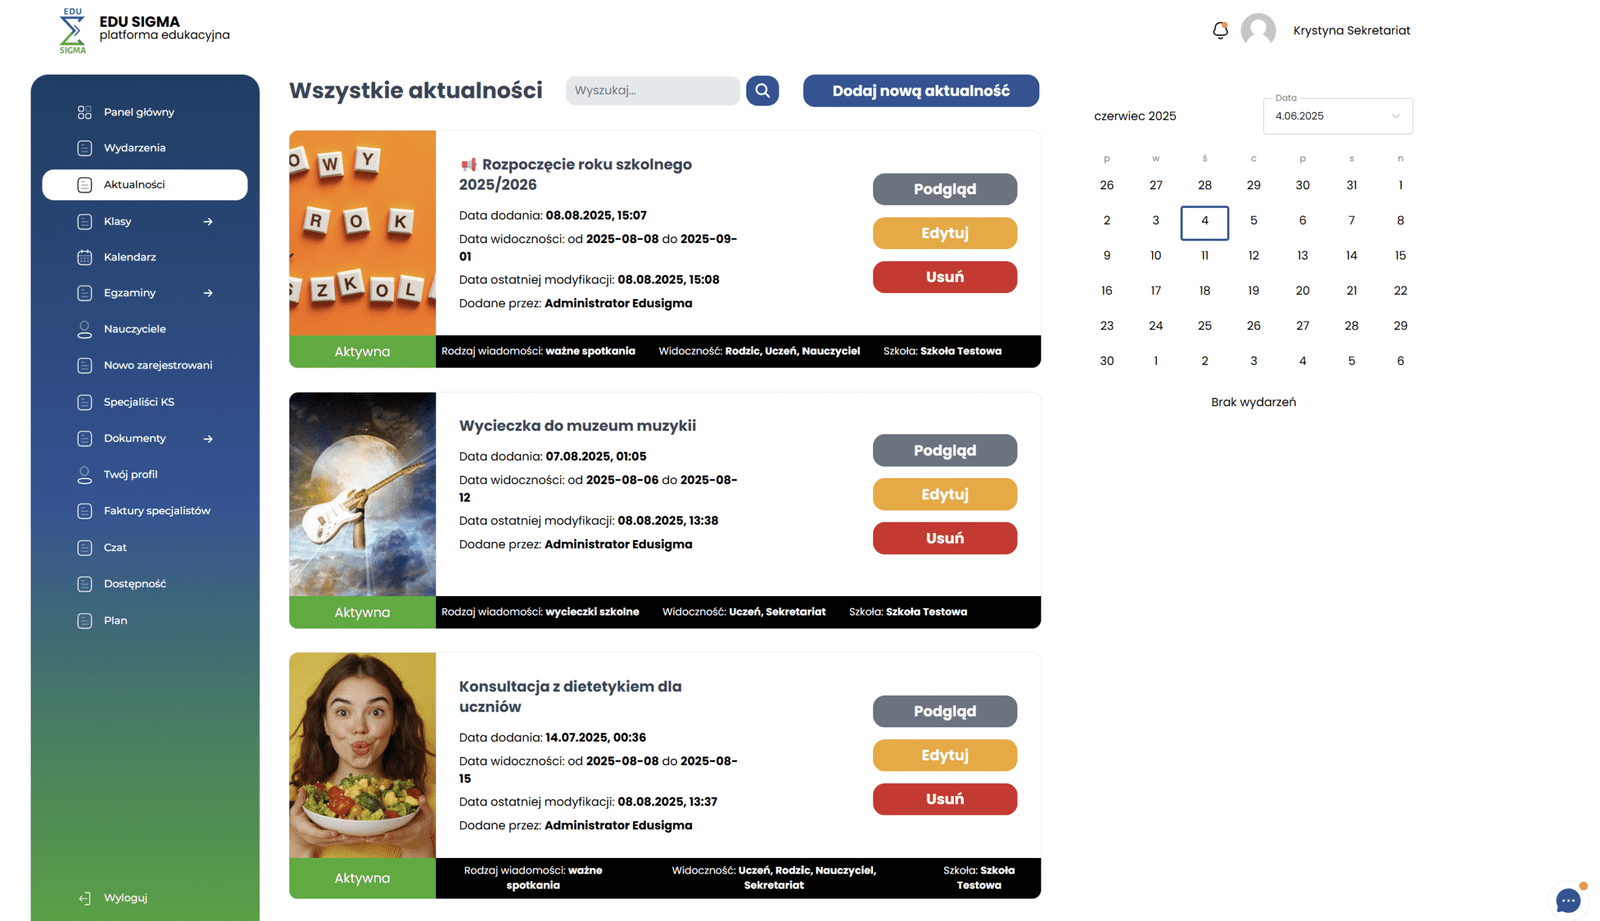Edit the Rozpoczęcie roku szkolnego news
The height and width of the screenshot is (921, 1600).
pyautogui.click(x=944, y=233)
